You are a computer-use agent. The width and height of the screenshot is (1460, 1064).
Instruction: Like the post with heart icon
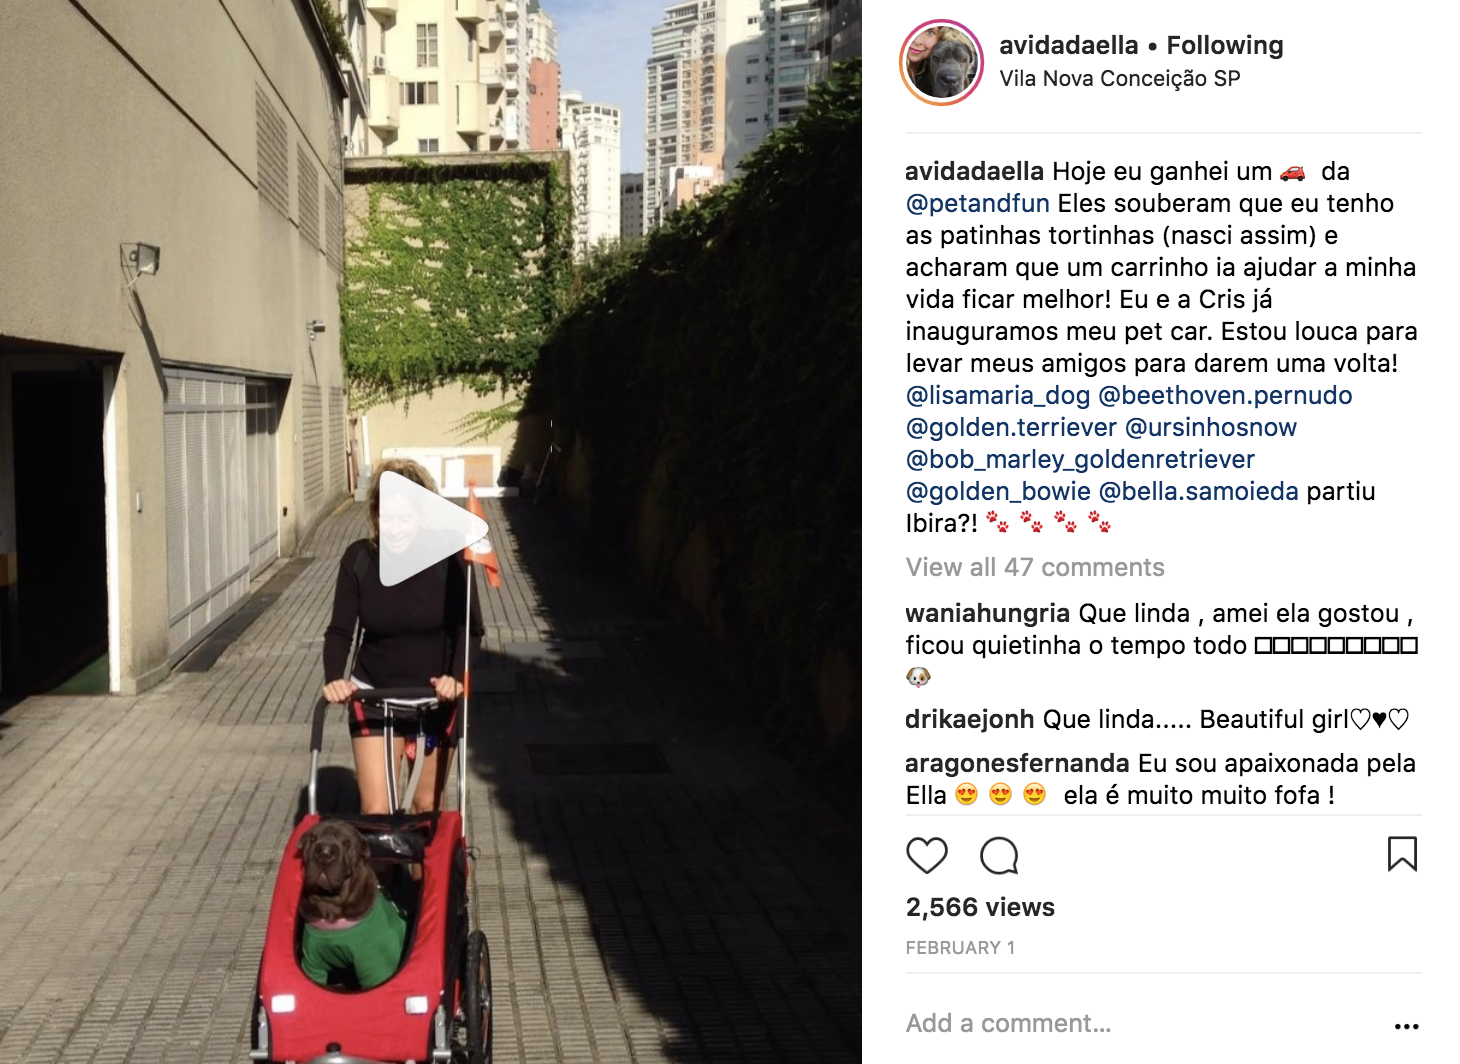pos(926,856)
